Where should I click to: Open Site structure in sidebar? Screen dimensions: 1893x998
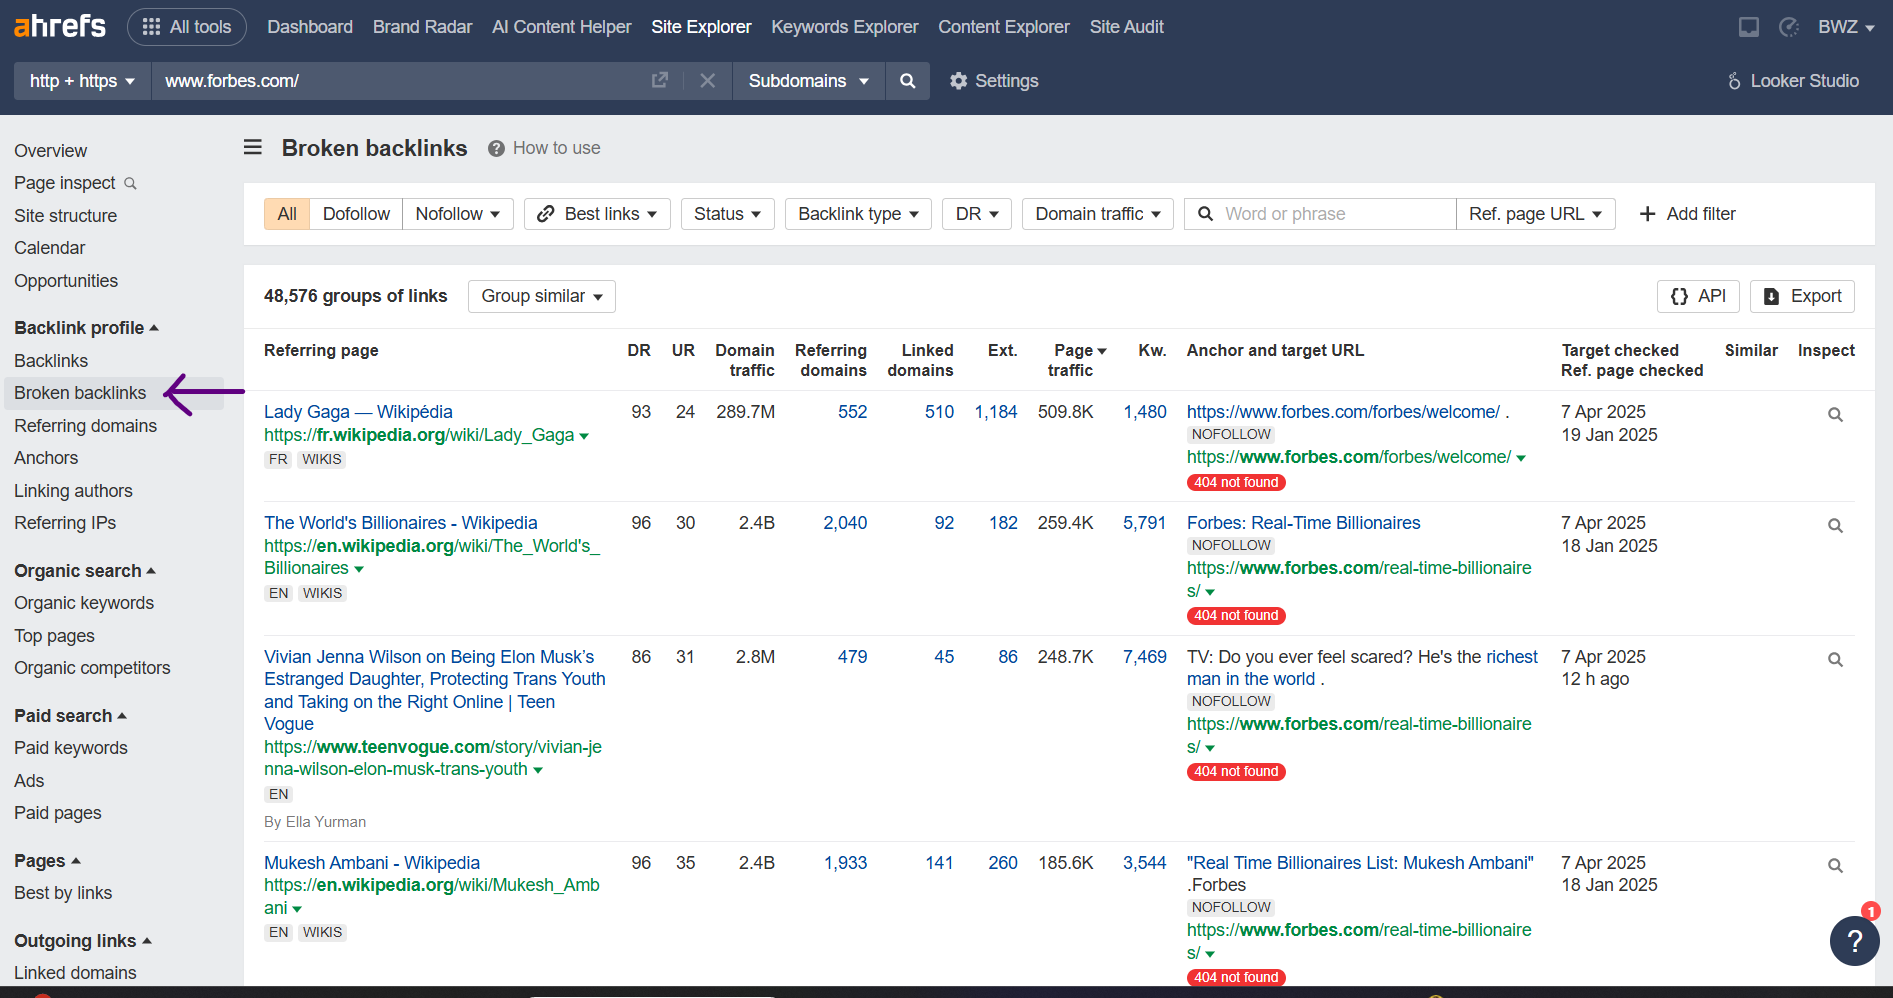pyautogui.click(x=66, y=216)
